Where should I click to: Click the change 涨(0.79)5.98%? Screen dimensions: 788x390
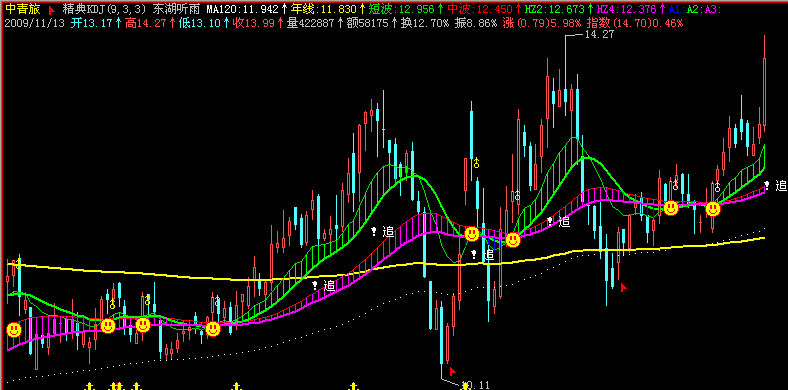click(542, 23)
